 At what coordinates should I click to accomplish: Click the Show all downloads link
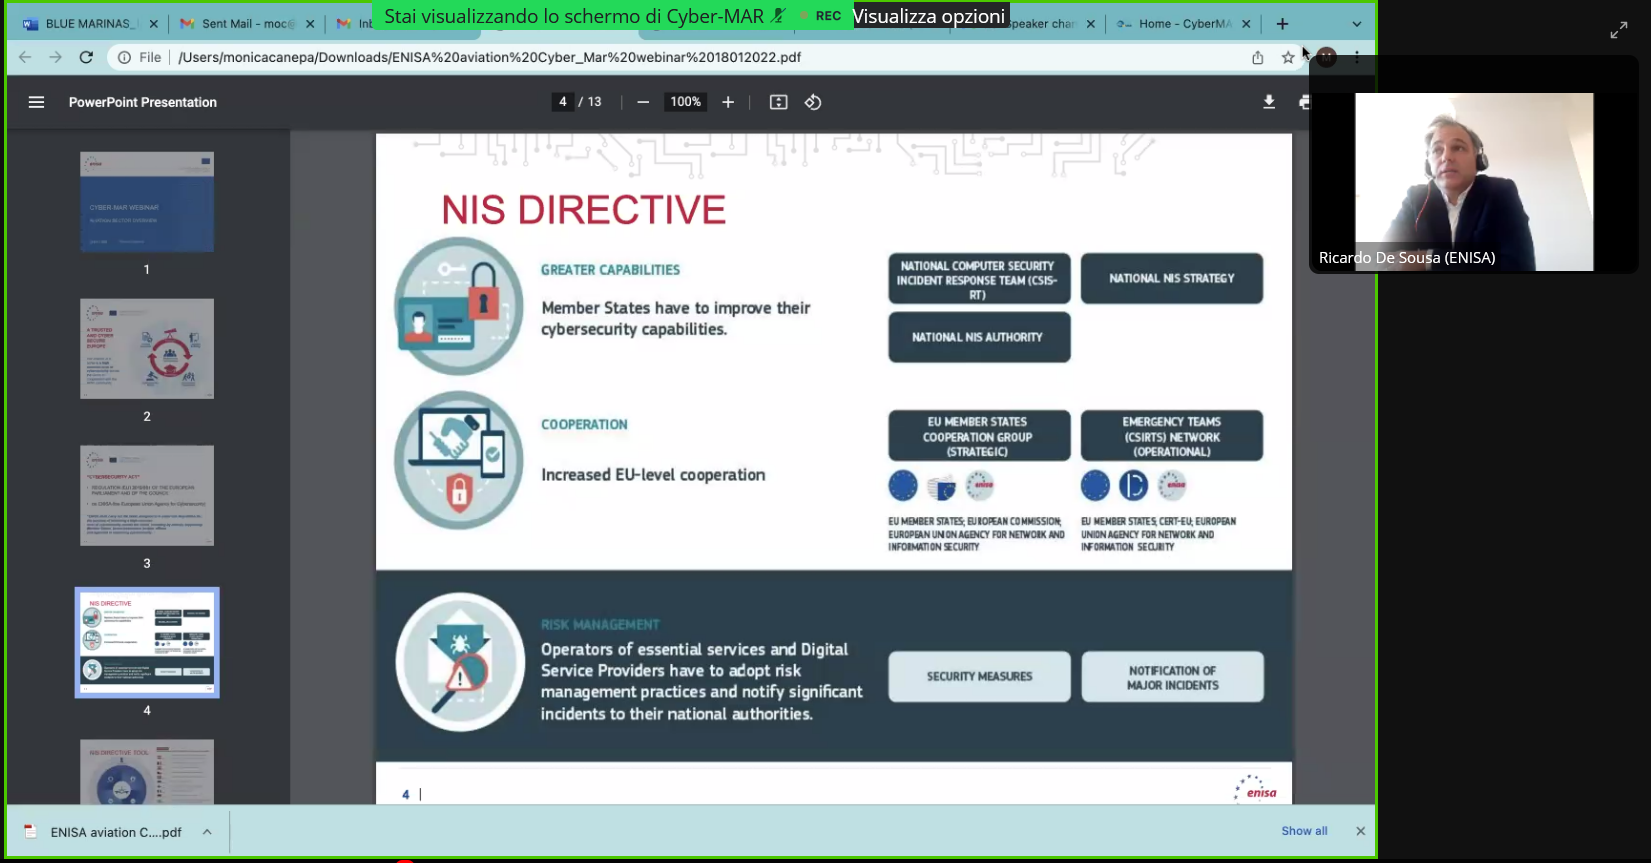[1304, 831]
